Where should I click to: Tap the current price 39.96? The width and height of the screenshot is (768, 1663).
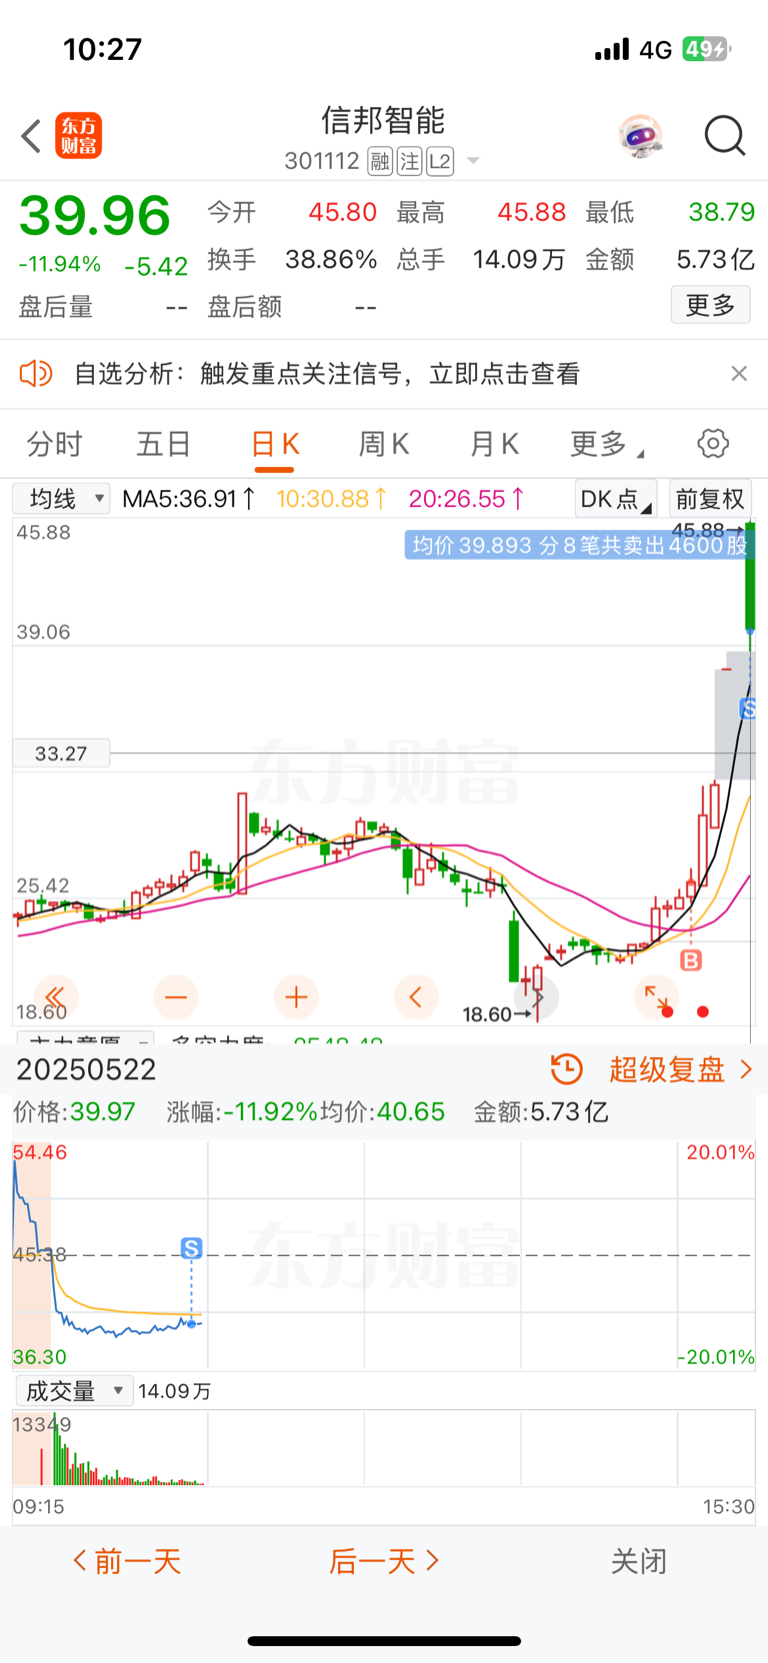[95, 216]
